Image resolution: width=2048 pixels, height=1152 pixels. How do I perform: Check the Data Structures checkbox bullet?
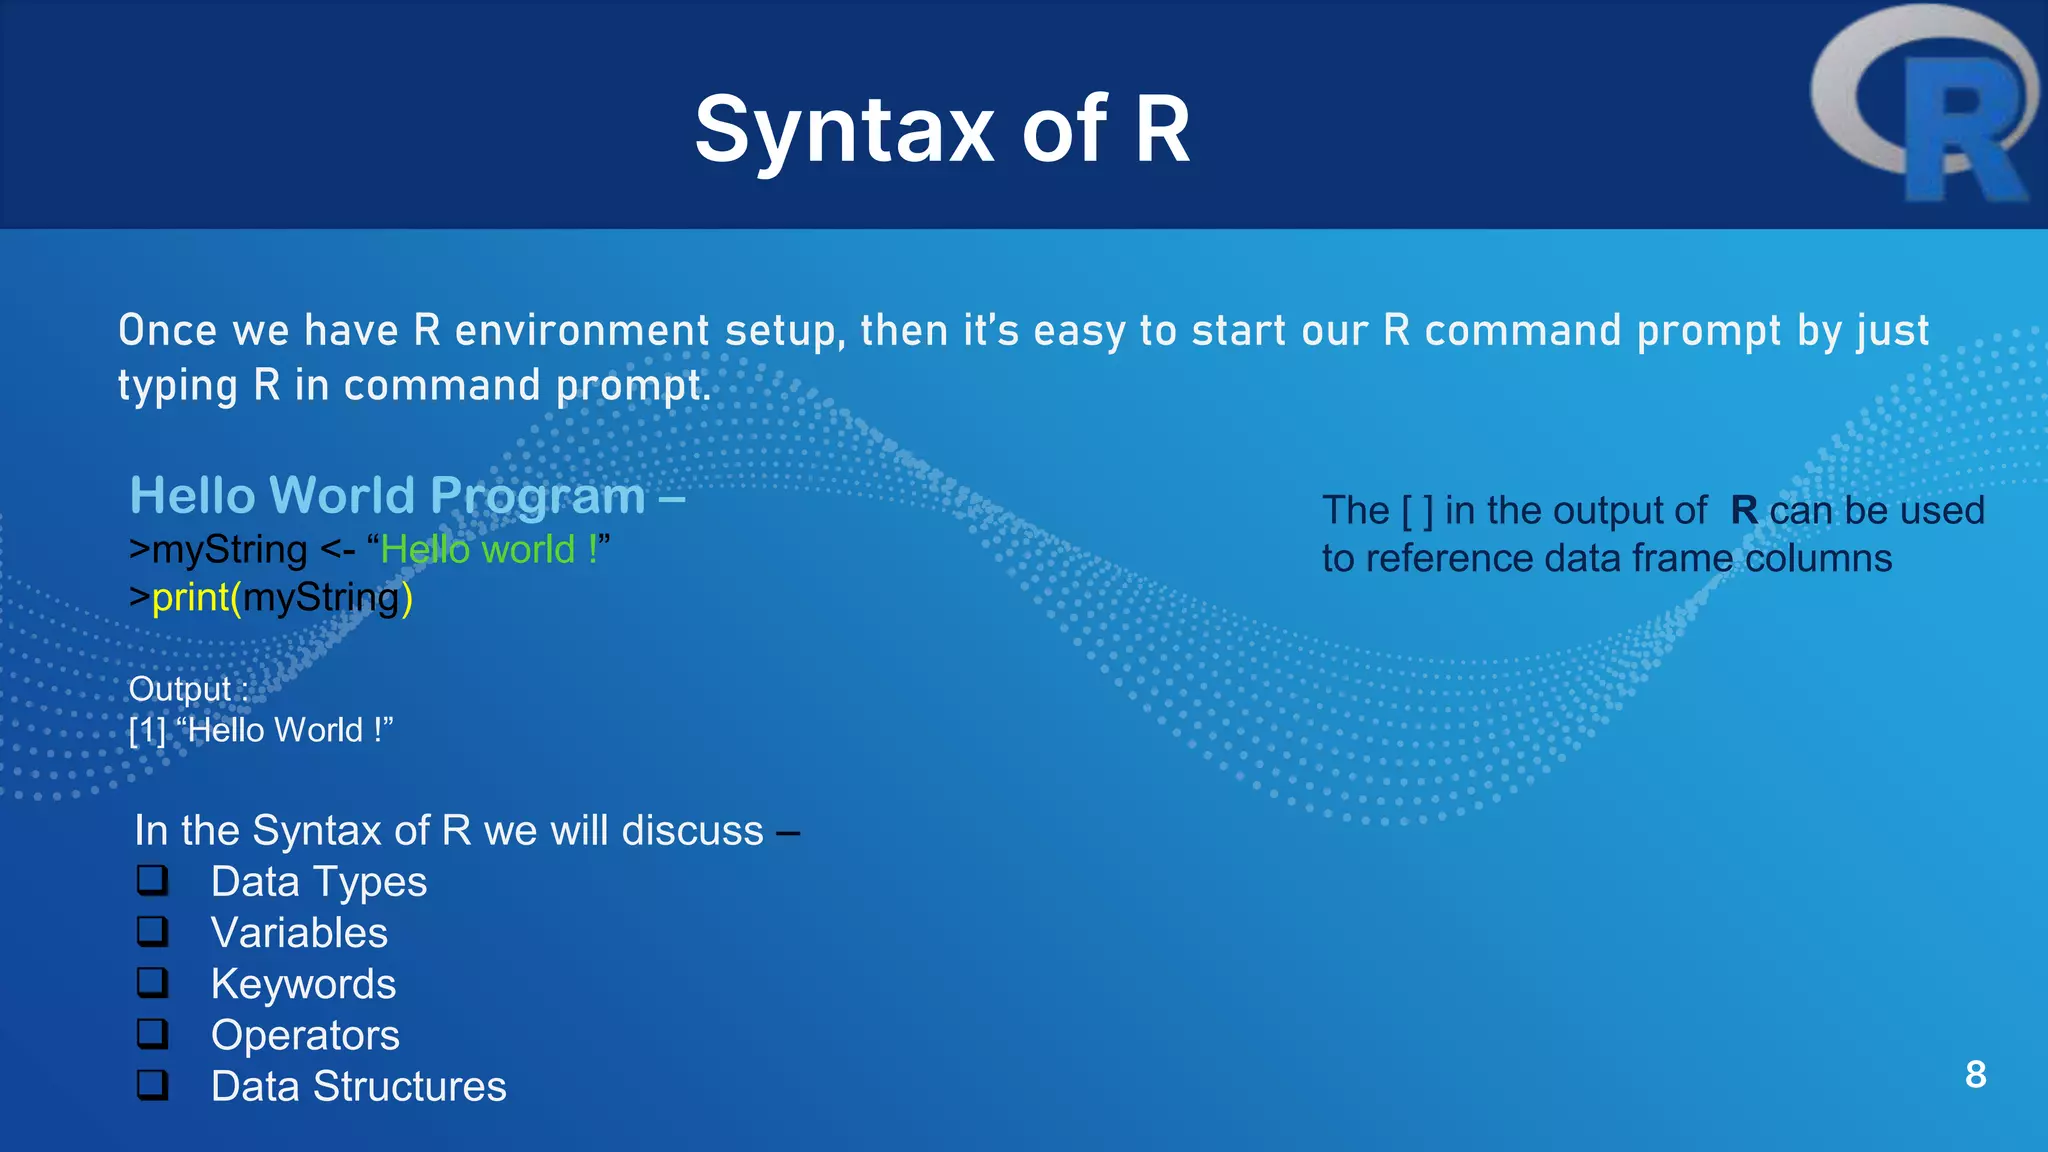(x=153, y=1085)
